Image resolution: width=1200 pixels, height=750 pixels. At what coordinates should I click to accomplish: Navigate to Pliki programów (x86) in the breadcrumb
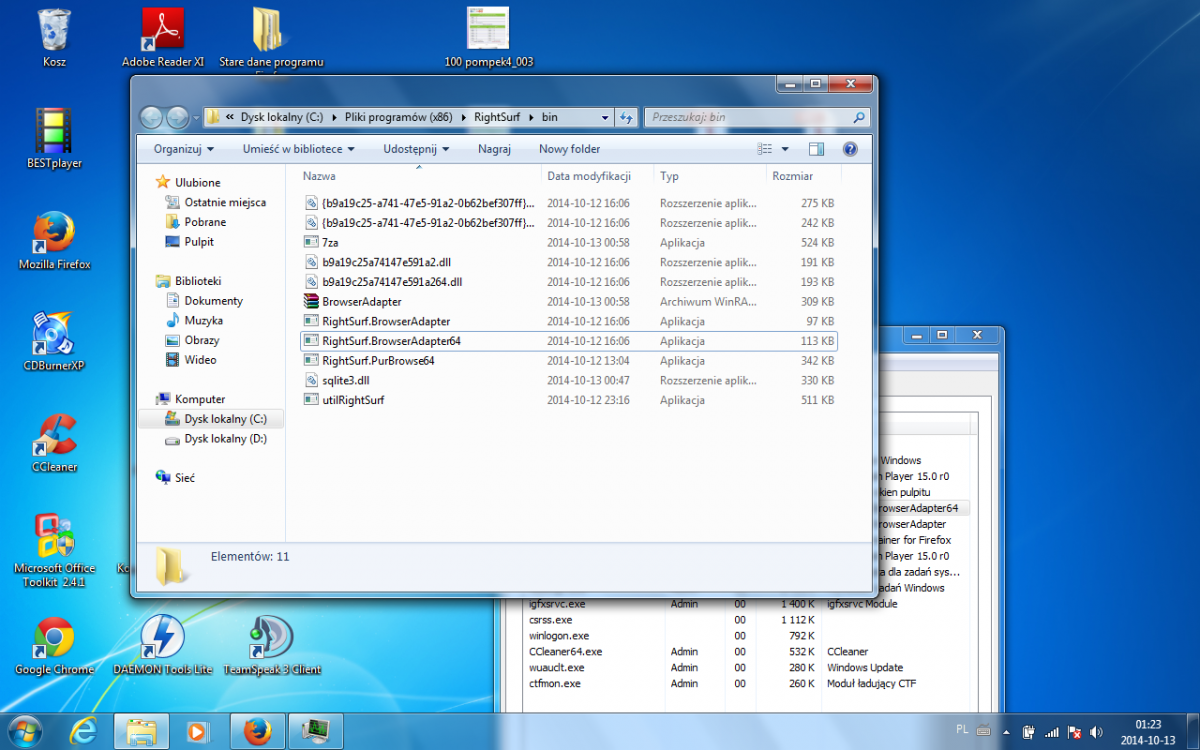(x=398, y=117)
